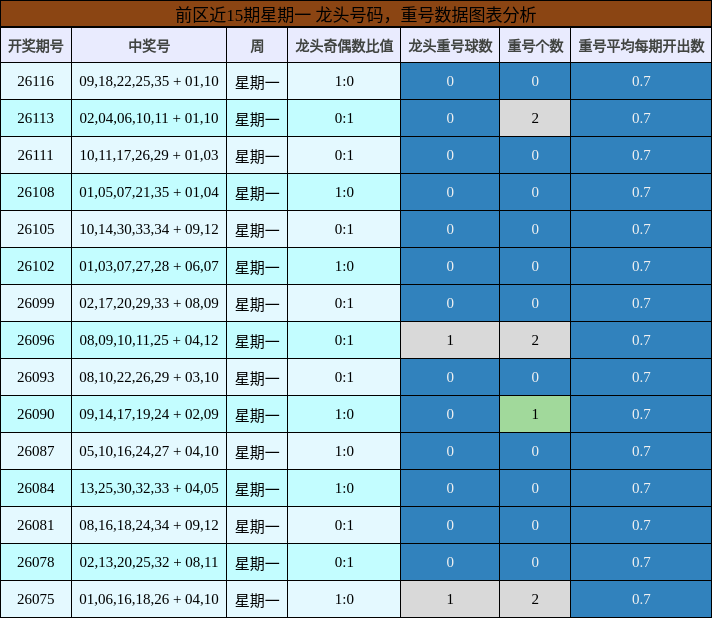Select the '开奖期号' column header

click(36, 46)
